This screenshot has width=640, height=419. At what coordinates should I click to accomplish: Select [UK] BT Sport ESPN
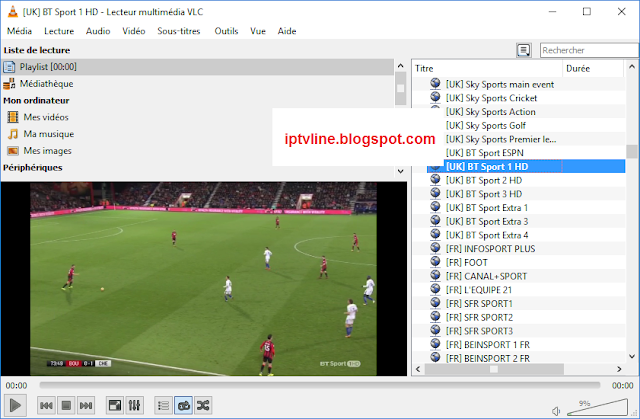[484, 153]
